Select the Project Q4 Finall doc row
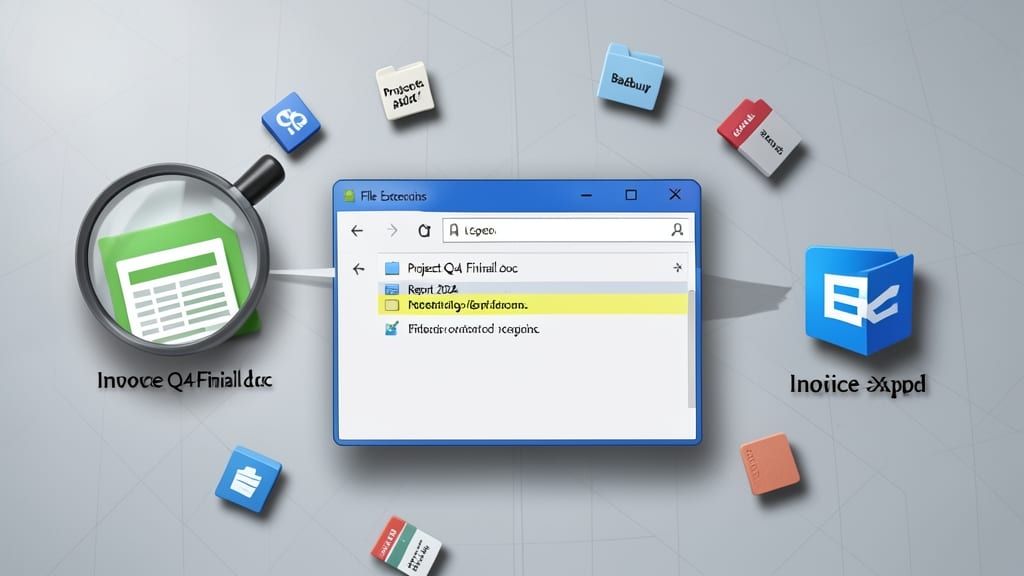This screenshot has height=576, width=1024. tap(532, 268)
